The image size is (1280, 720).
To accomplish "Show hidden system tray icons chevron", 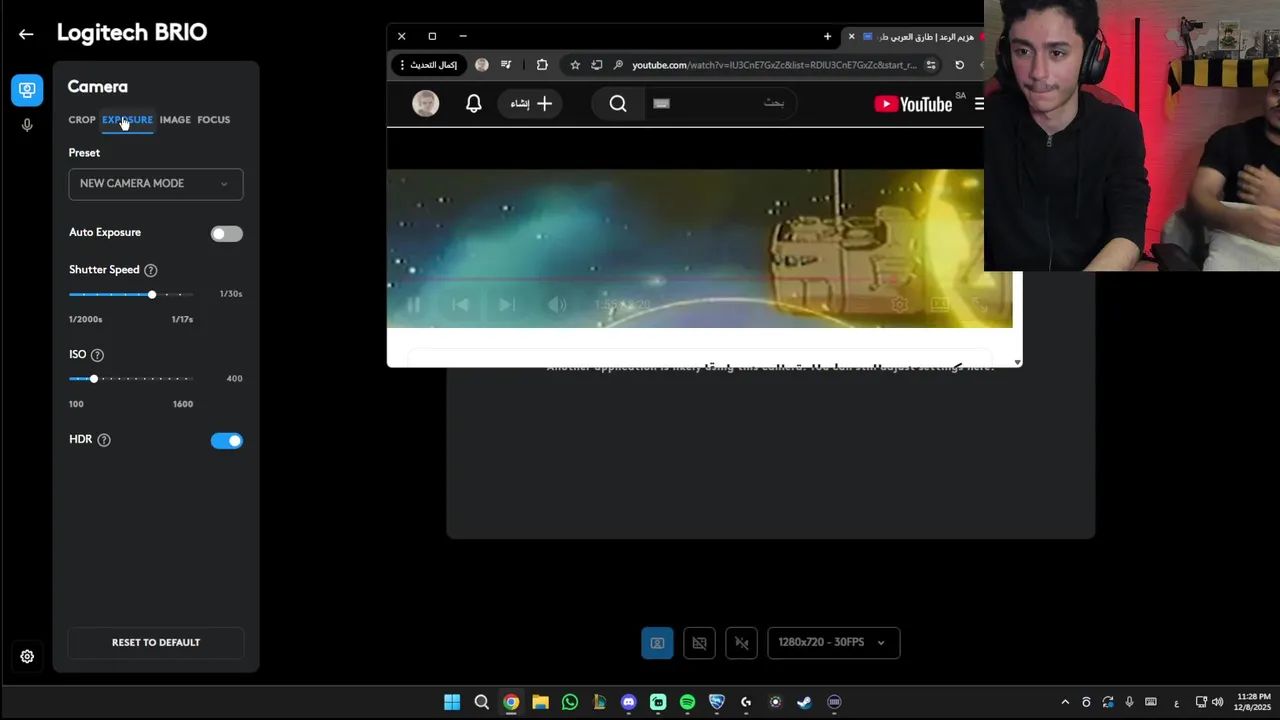I will 1065,702.
